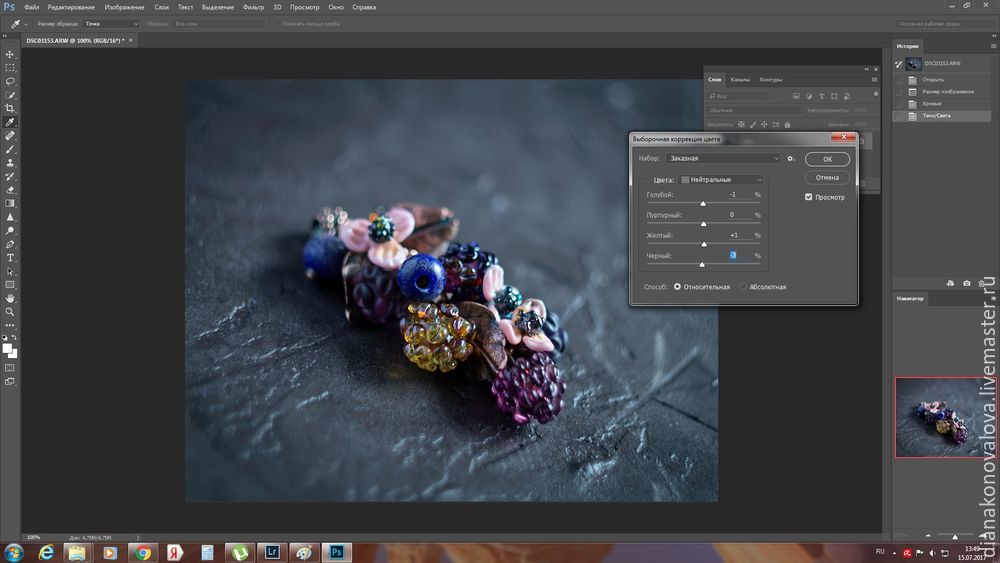
Task: Select the Type tool
Action: pyautogui.click(x=10, y=257)
